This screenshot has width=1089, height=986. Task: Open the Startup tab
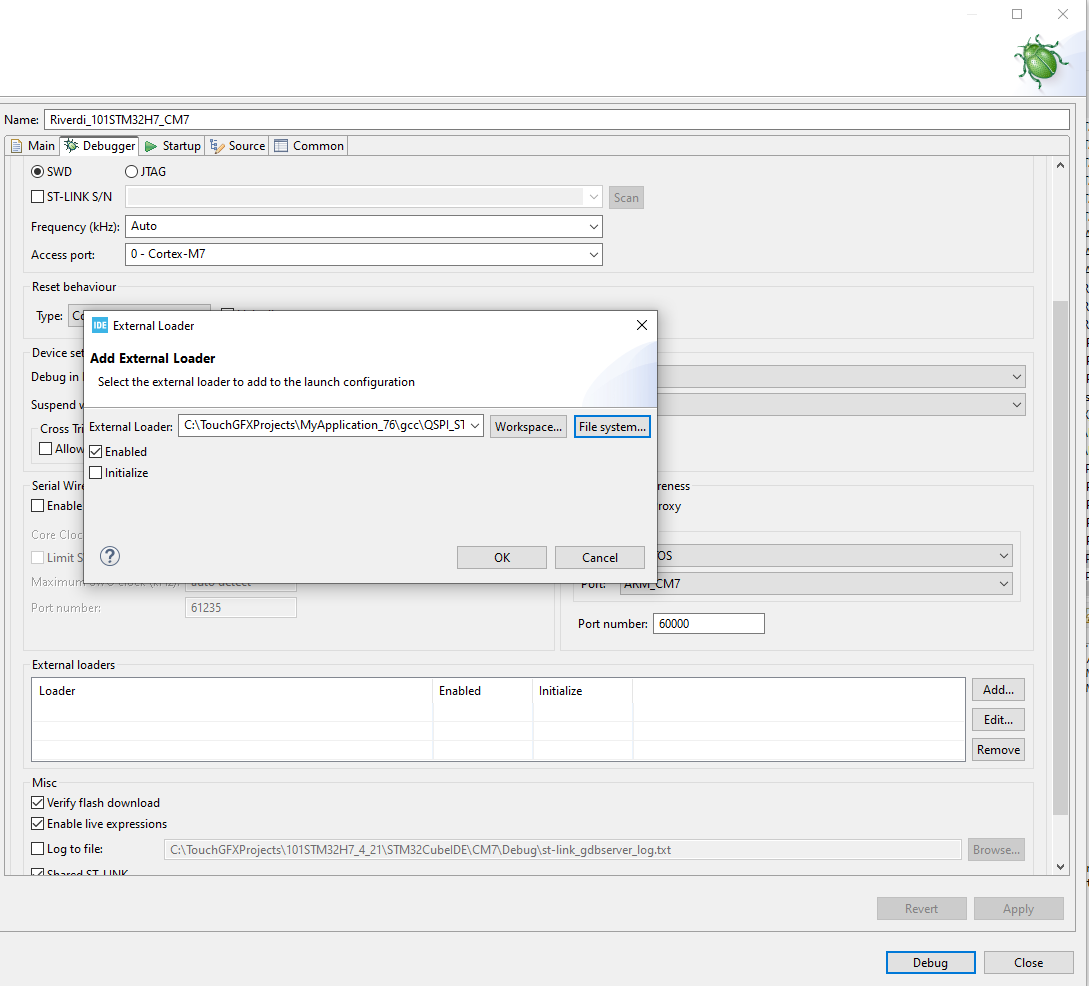pyautogui.click(x=173, y=146)
